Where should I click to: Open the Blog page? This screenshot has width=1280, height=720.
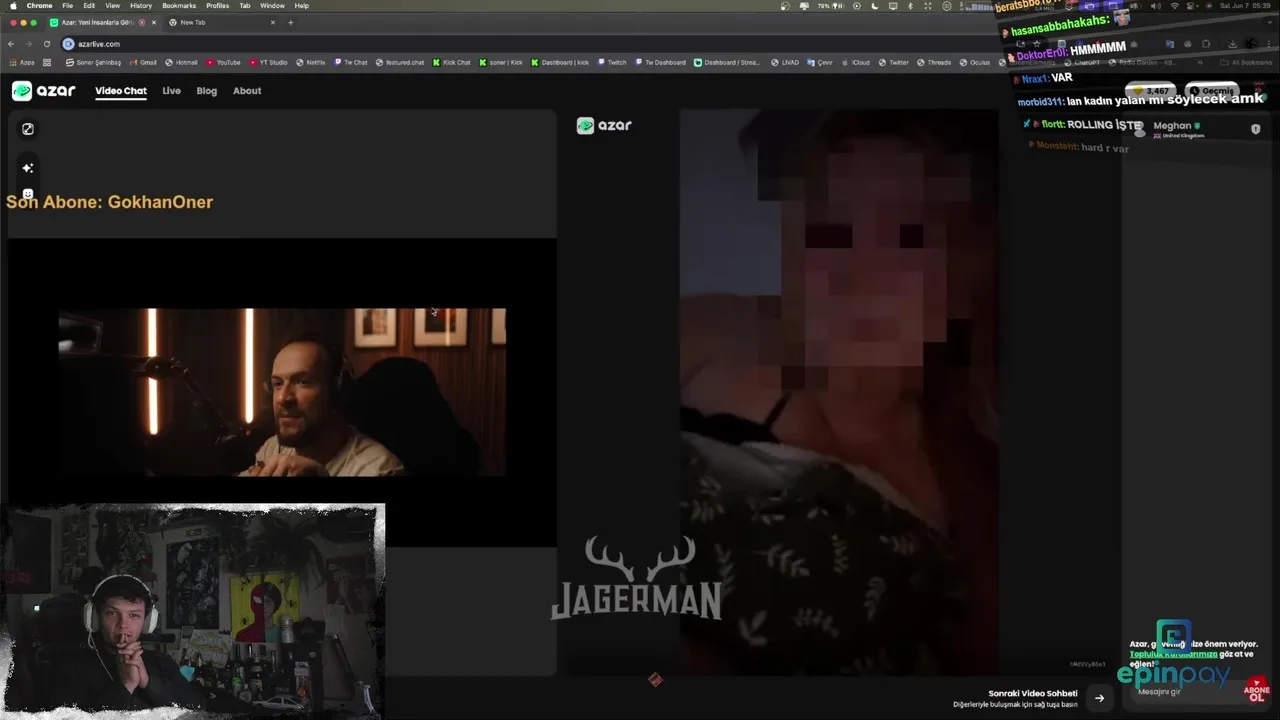[207, 91]
